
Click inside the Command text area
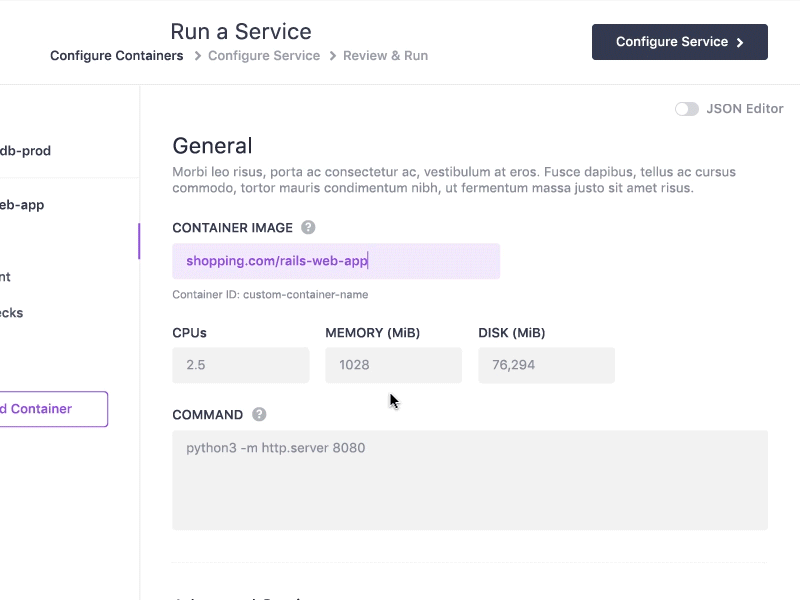(469, 480)
